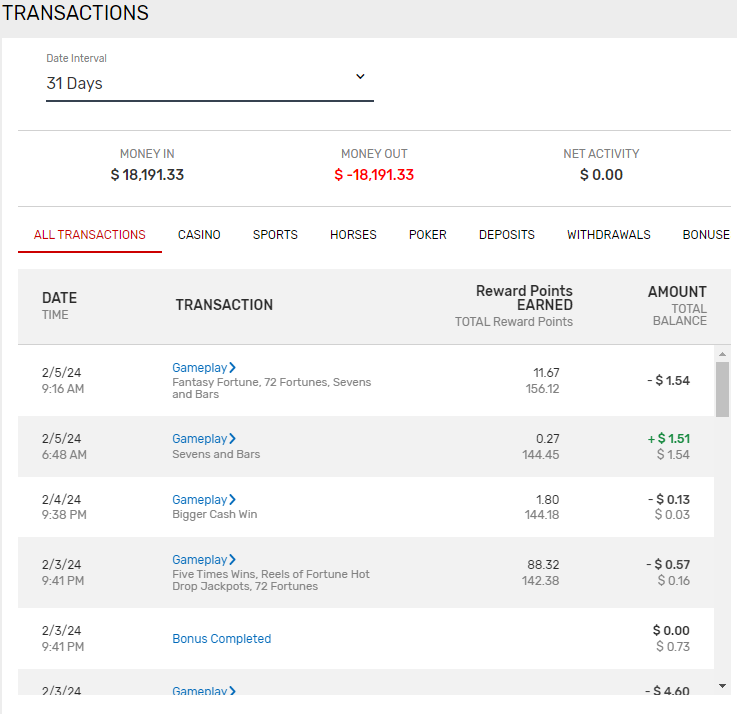Click the dropdown chevron beside 31 Days
The width and height of the screenshot is (737, 714).
click(360, 77)
